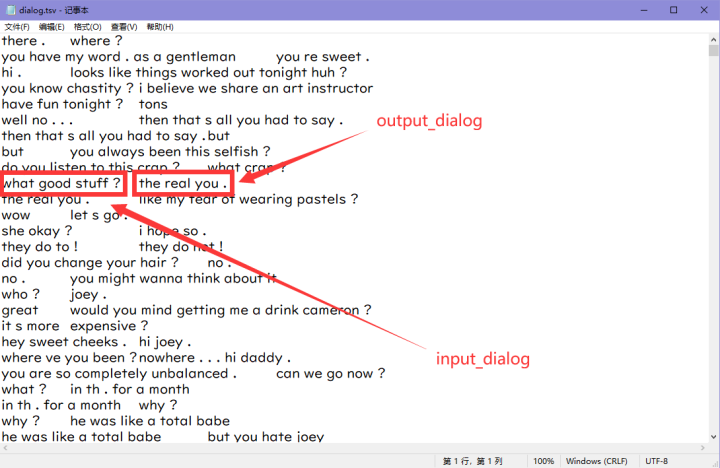Click text "have fun tonight ?"

(x=62, y=104)
